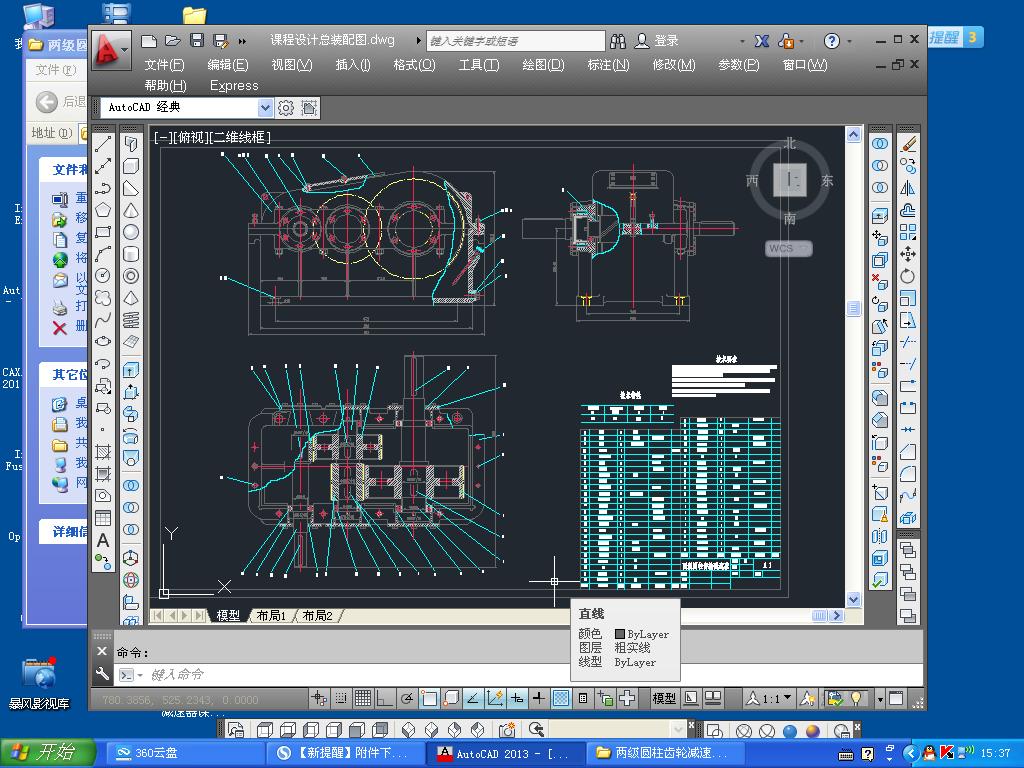
Task: Select the Multiline Text tool
Action: (103, 541)
